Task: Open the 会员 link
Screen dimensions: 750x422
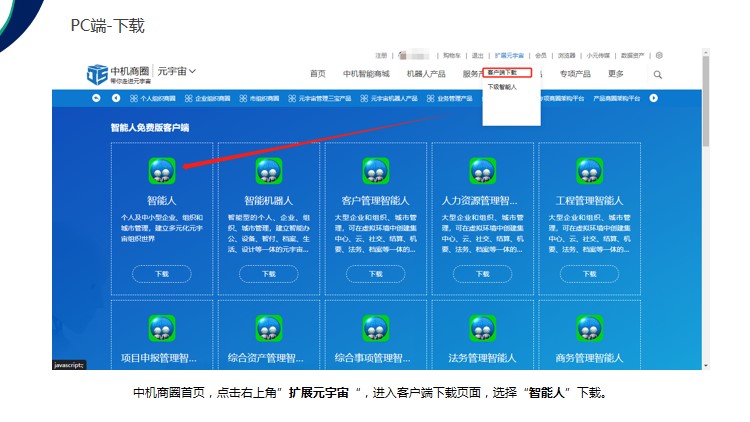Action: (x=540, y=56)
